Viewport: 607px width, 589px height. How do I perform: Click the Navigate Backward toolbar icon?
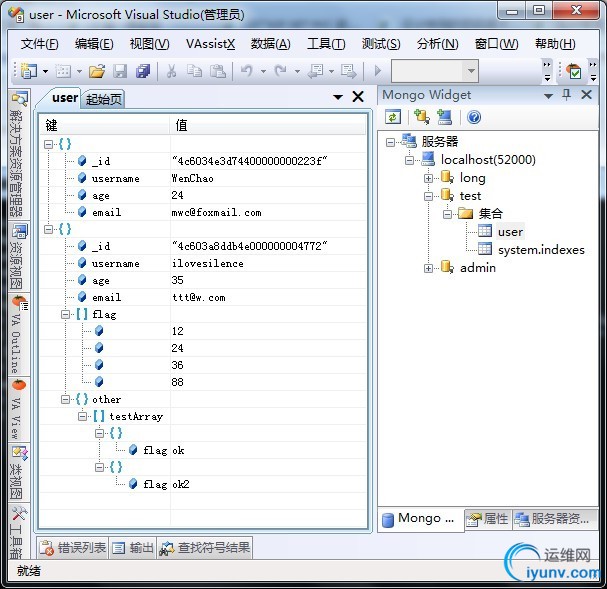316,71
